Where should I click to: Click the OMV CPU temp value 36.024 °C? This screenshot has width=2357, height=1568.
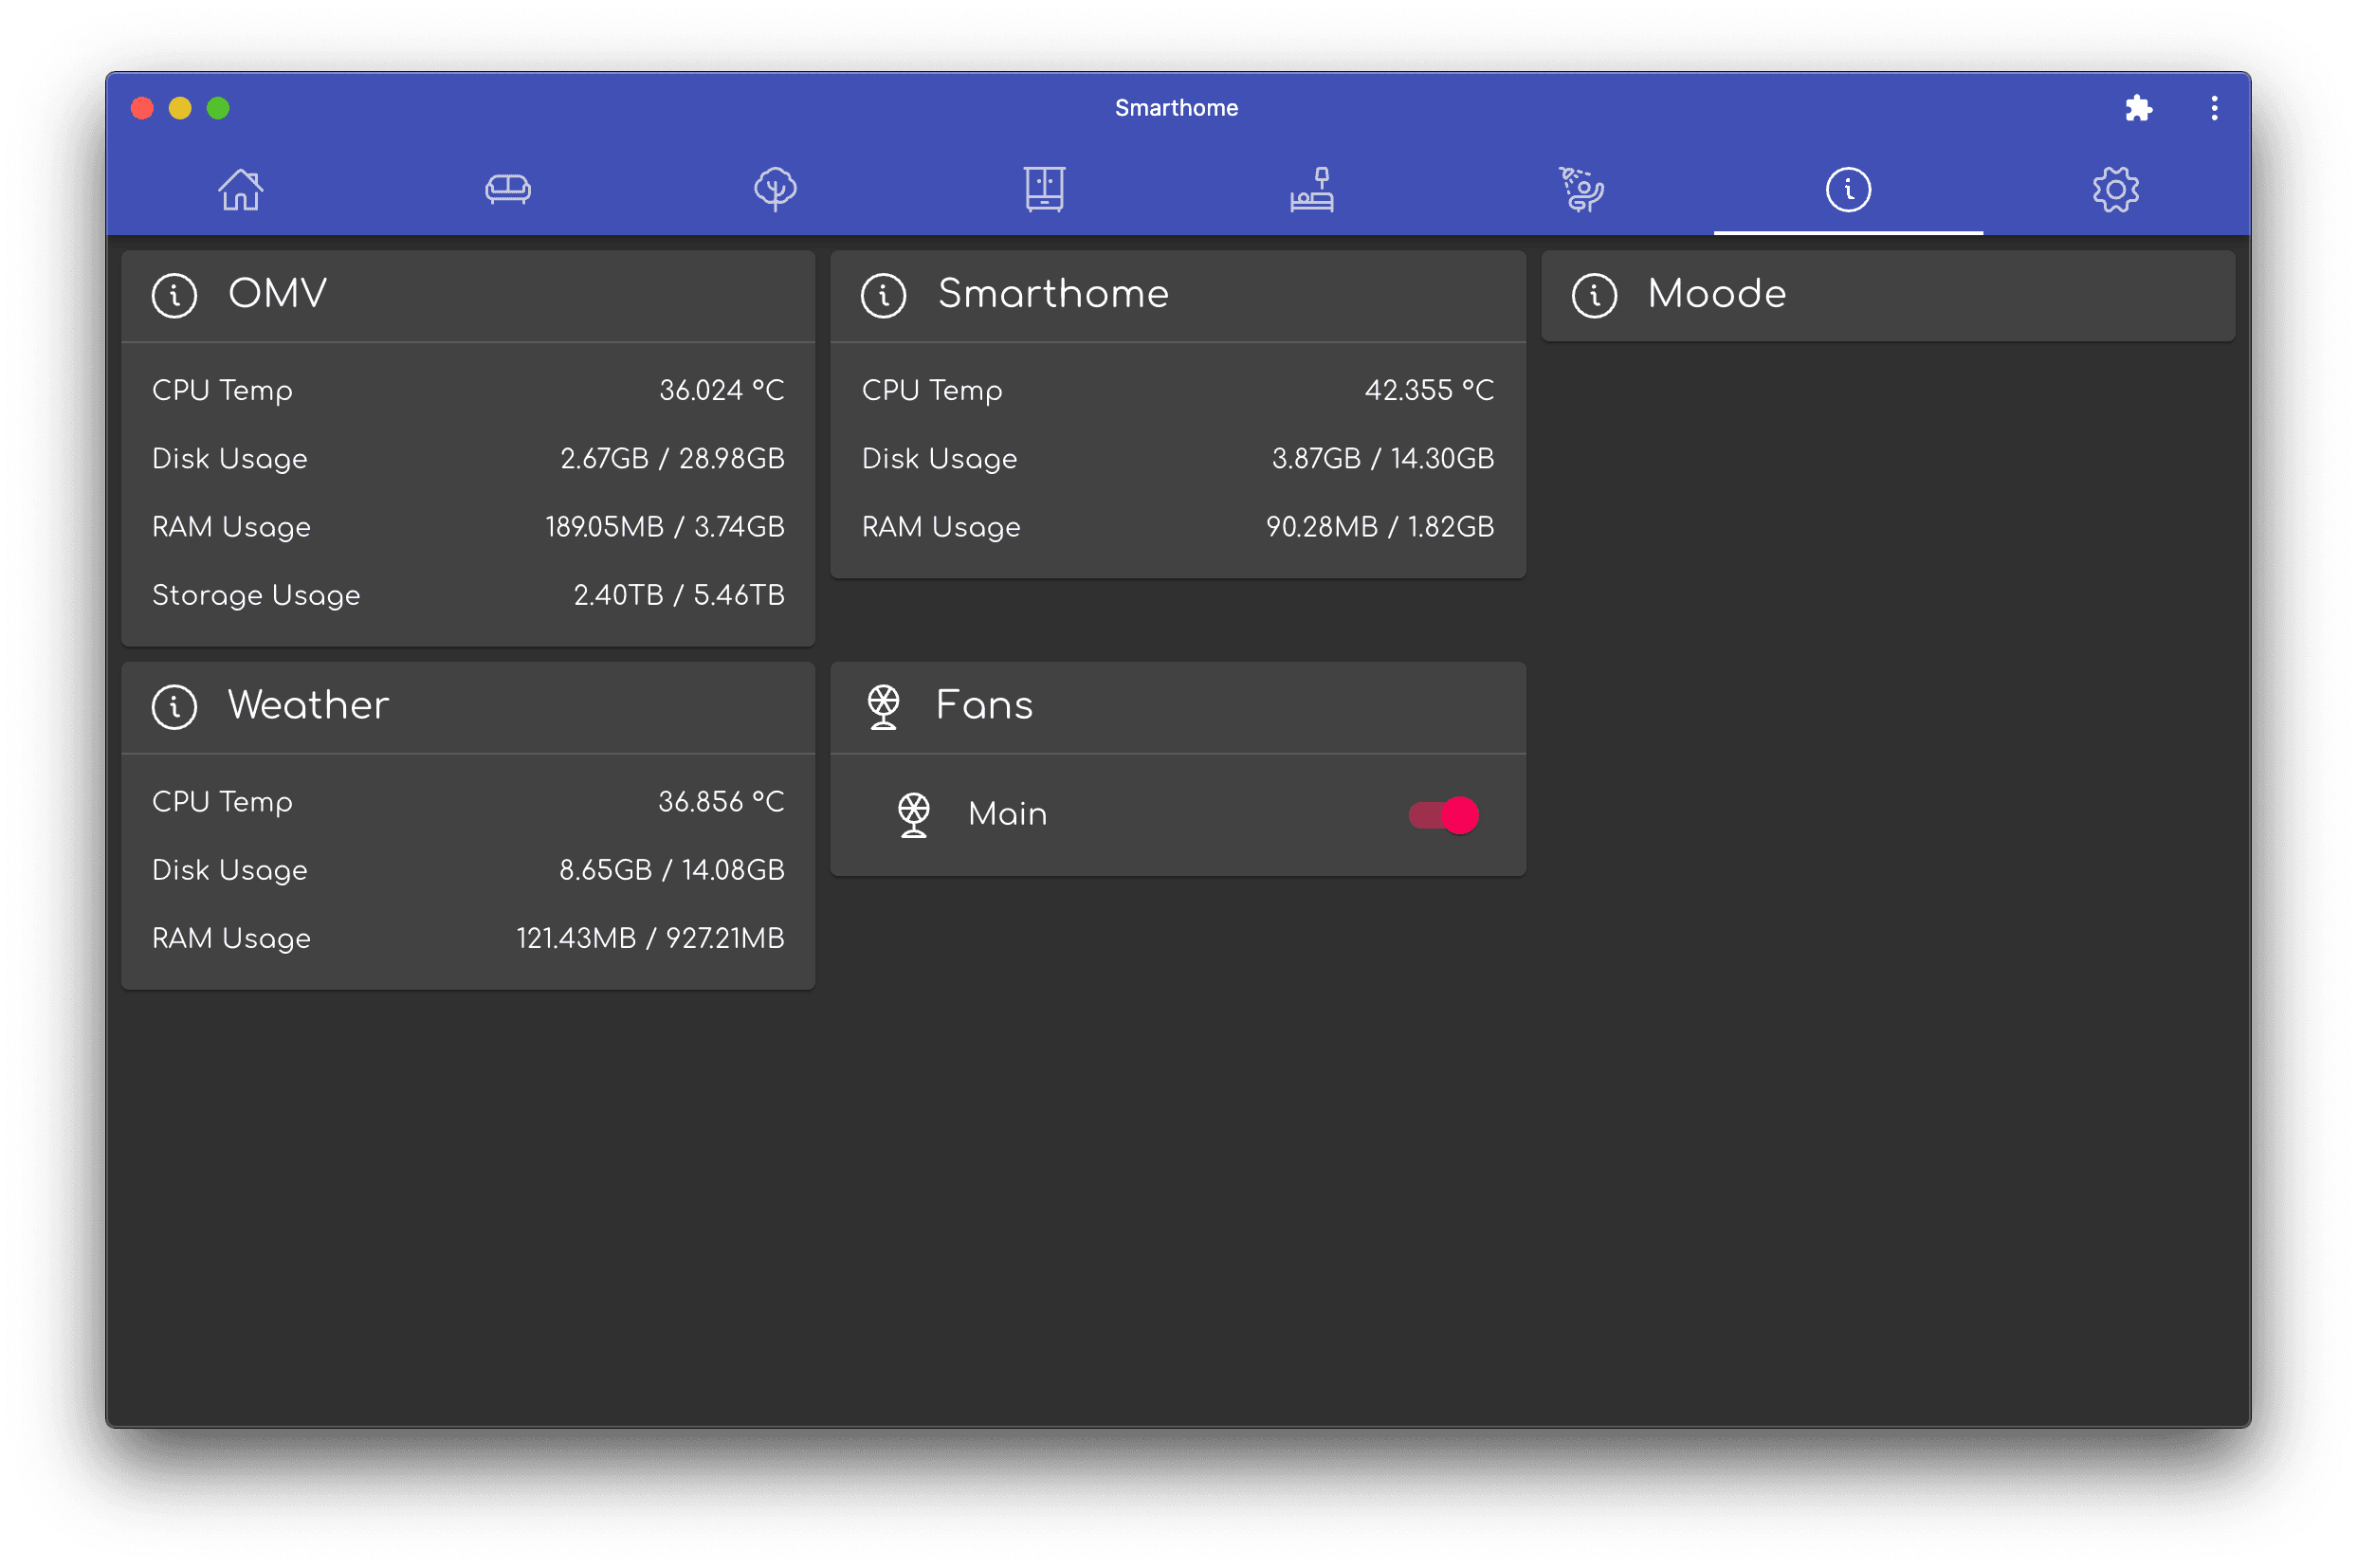coord(721,390)
